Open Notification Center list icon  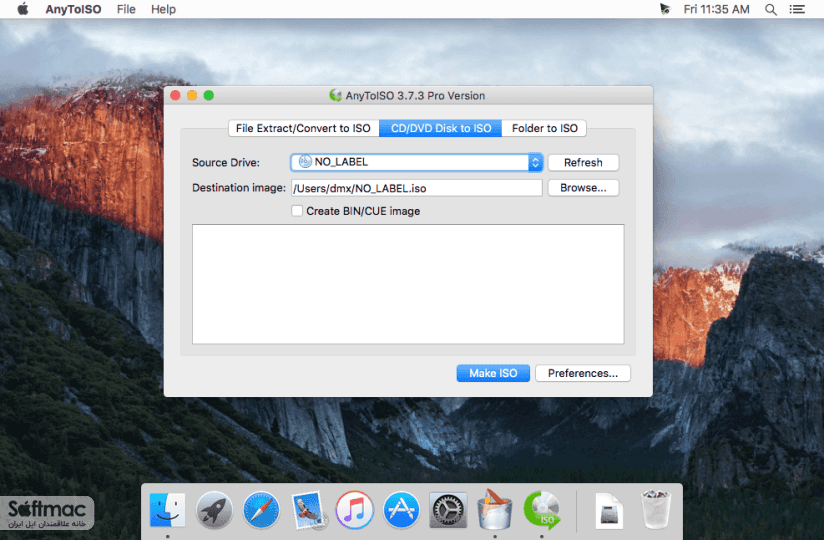click(x=797, y=9)
